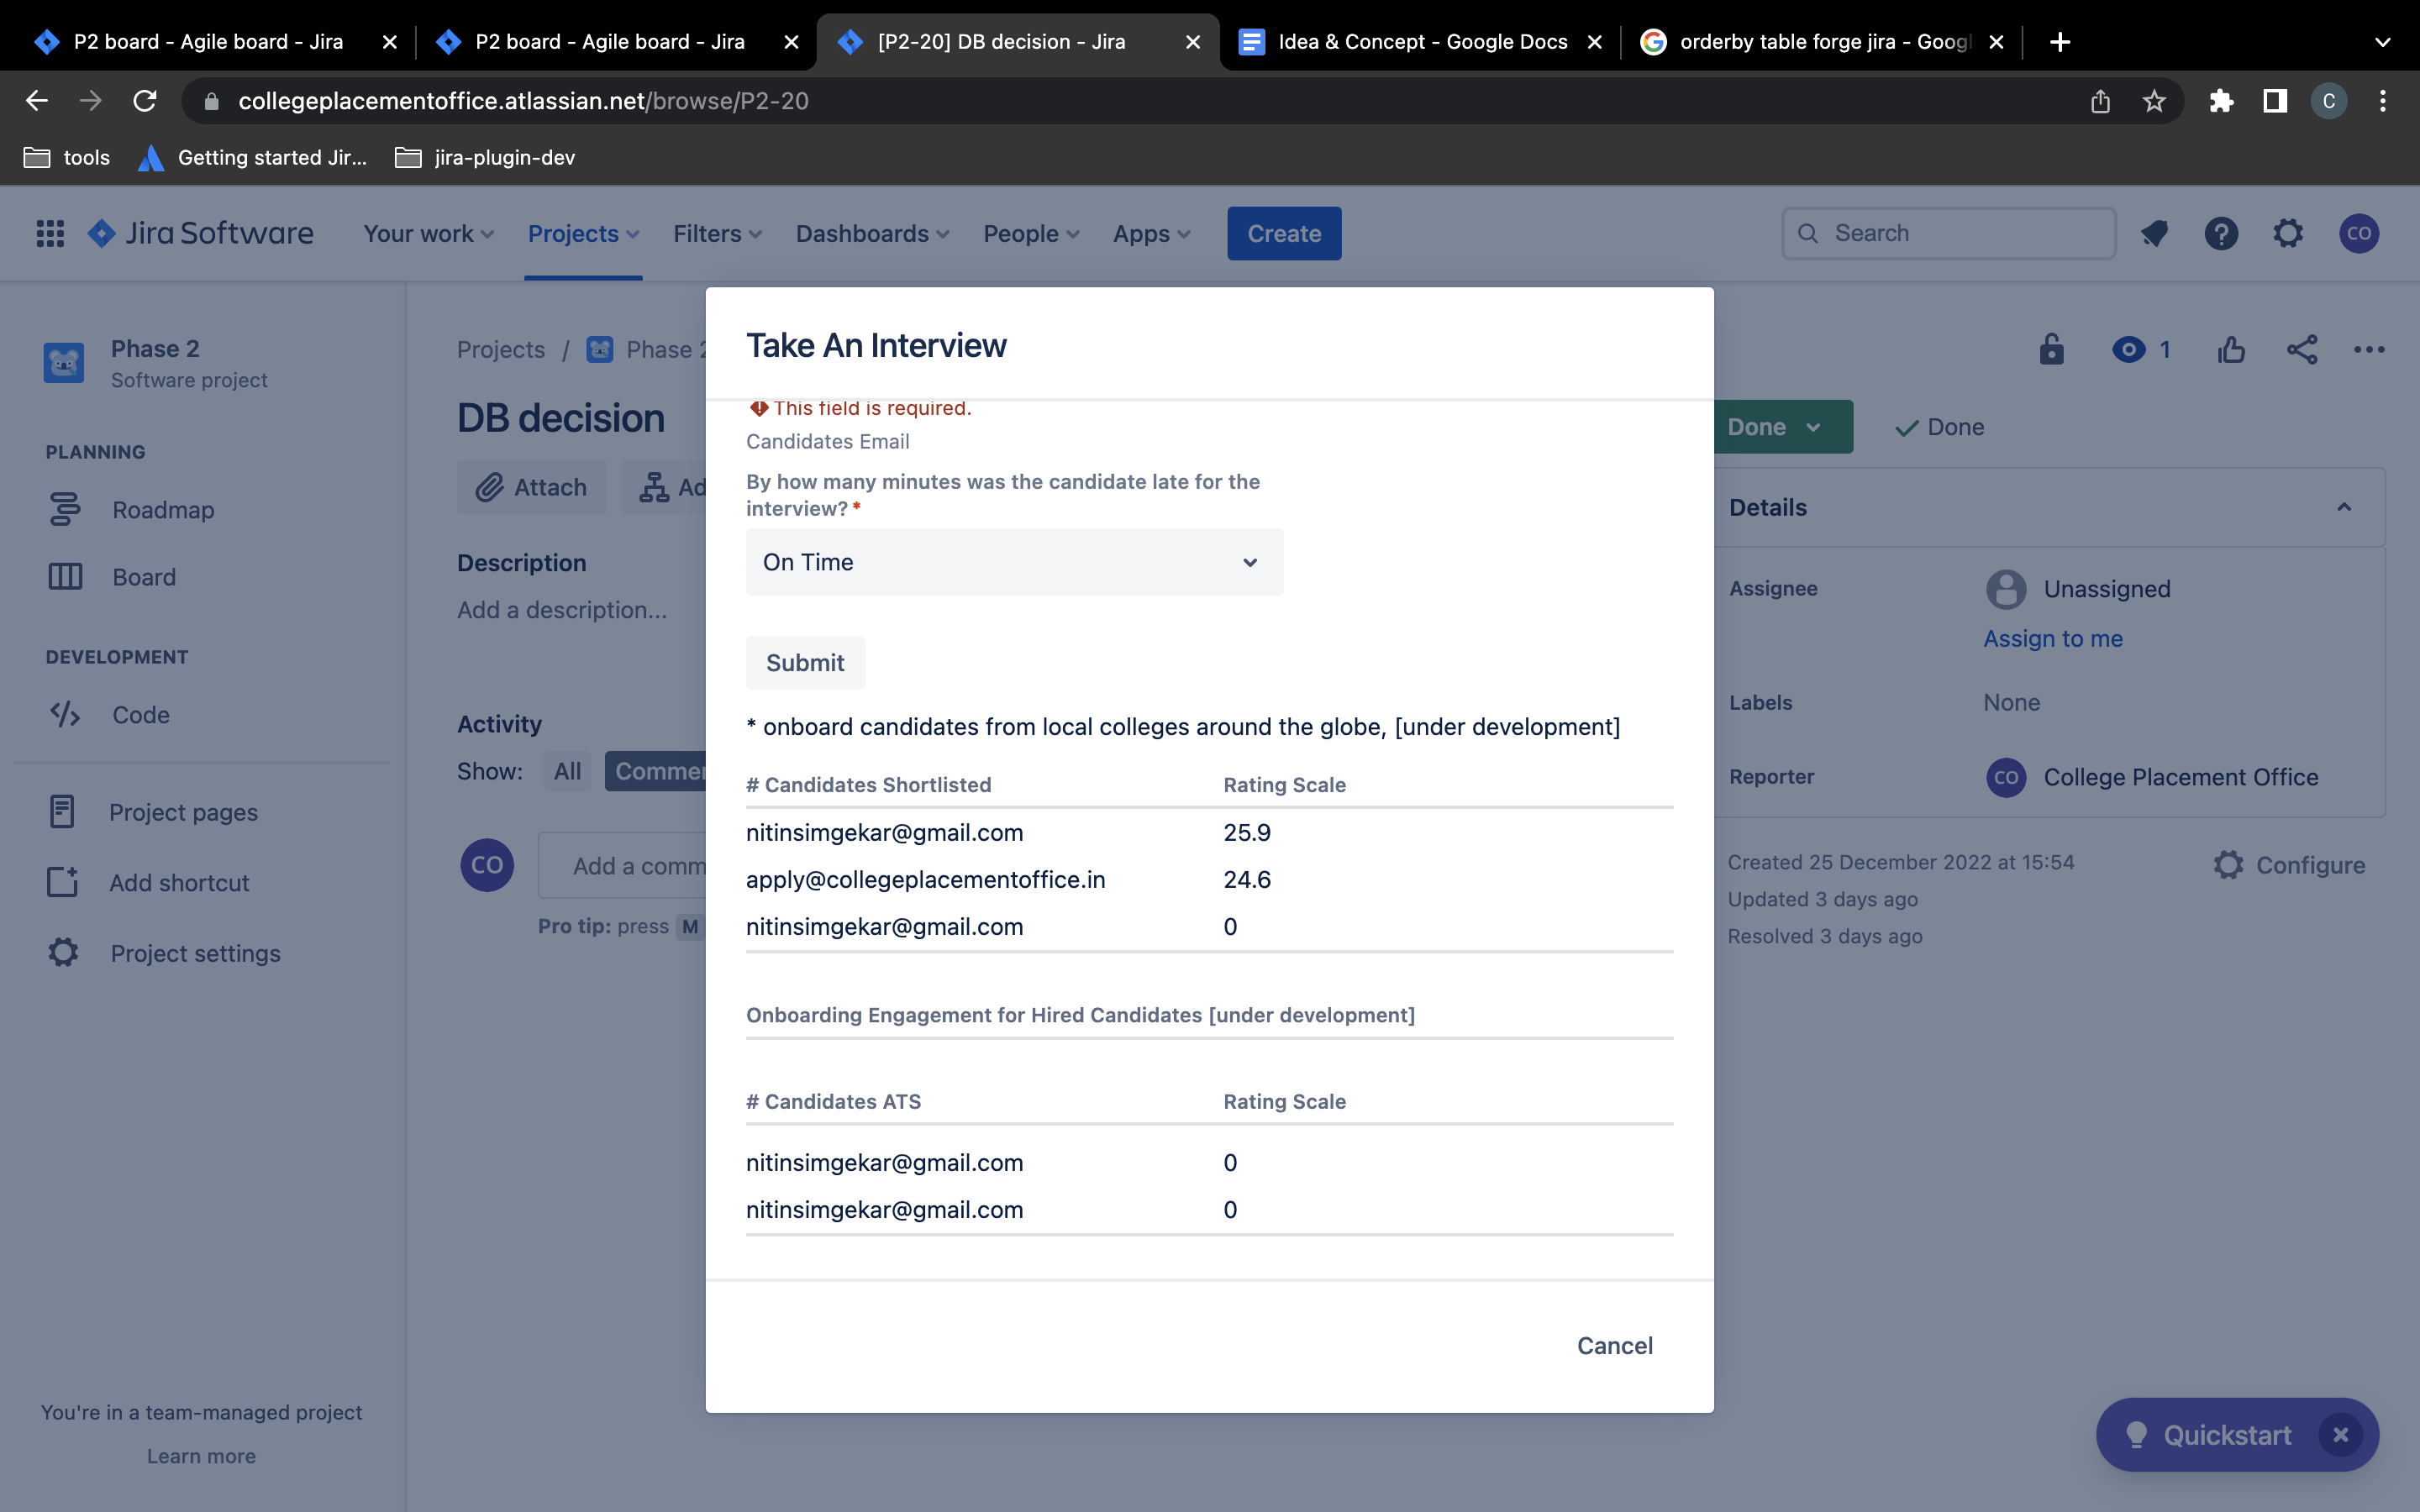The height and width of the screenshot is (1512, 2420).
Task: Click the browser extensions puzzle icon
Action: [2221, 101]
